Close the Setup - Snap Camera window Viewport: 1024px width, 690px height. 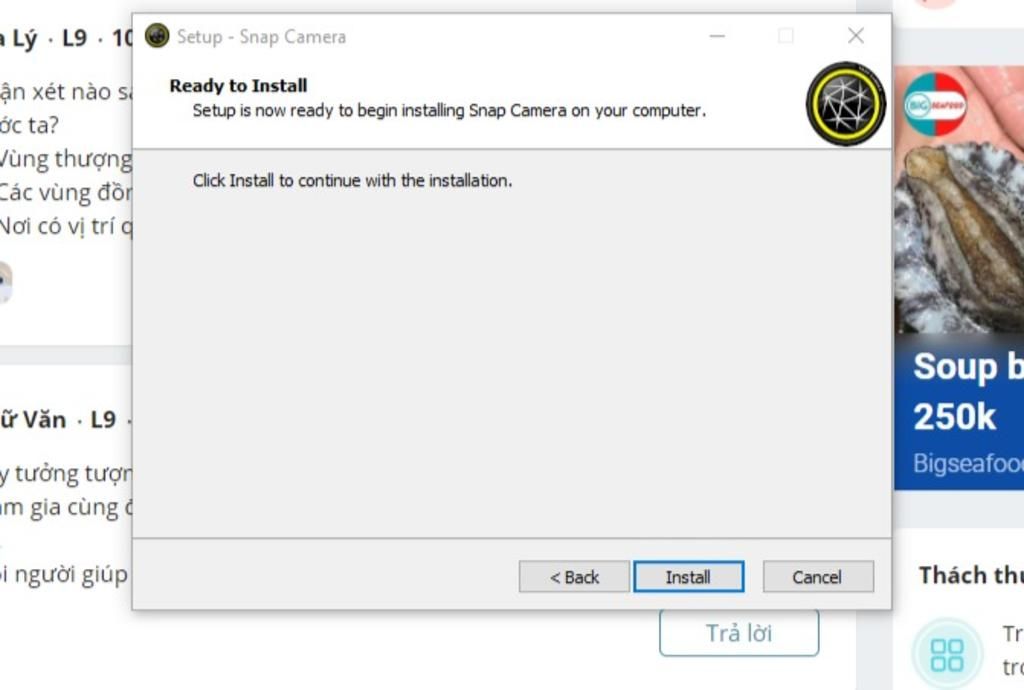click(856, 36)
